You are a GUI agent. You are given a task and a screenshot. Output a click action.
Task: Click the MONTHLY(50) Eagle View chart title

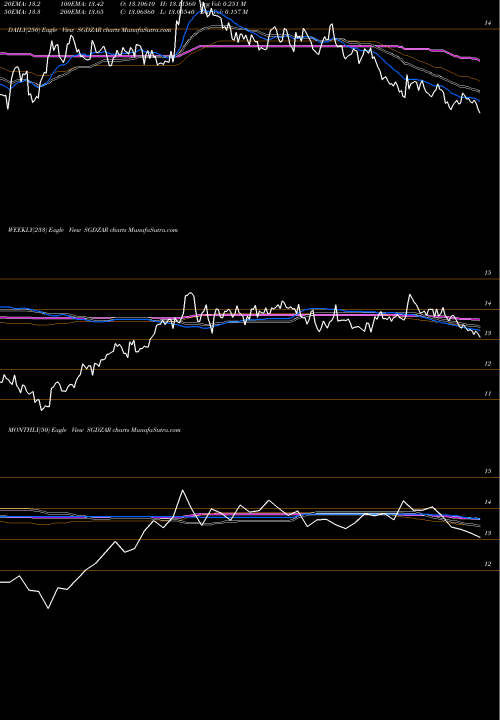[94, 430]
